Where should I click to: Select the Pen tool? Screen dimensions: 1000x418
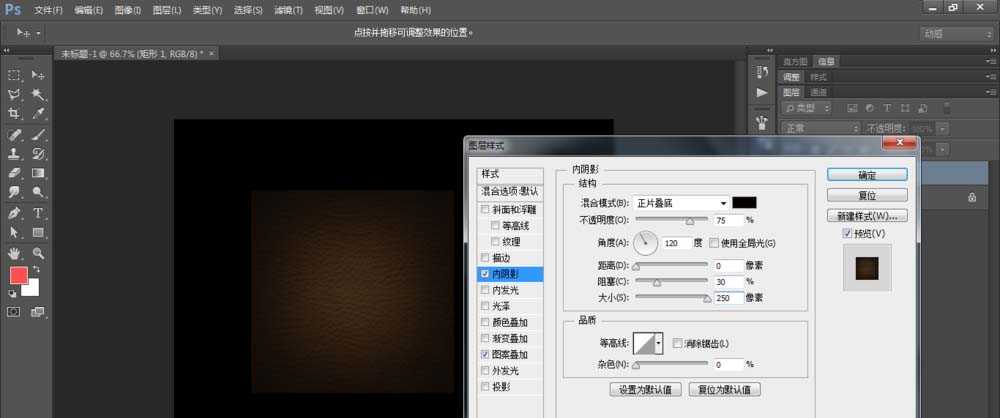coord(14,213)
